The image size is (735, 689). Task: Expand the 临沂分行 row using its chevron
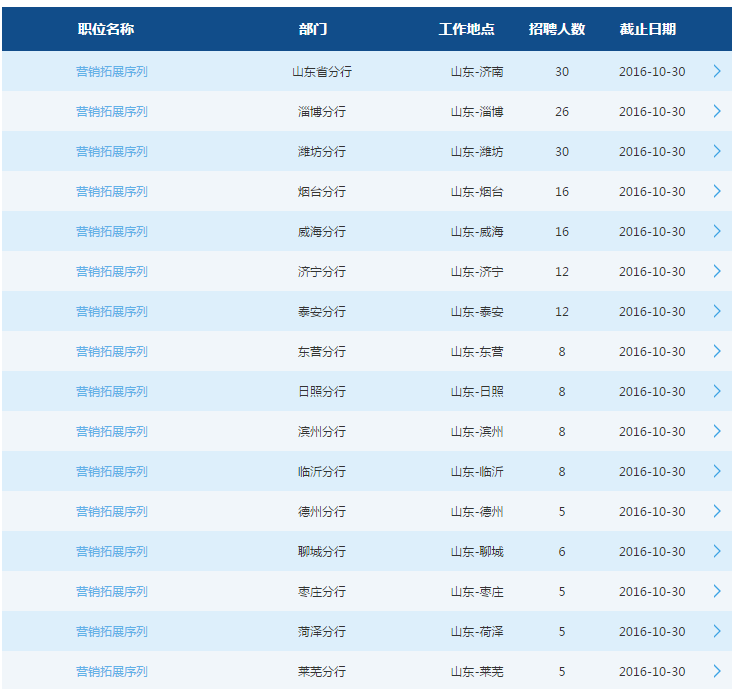[x=716, y=471]
